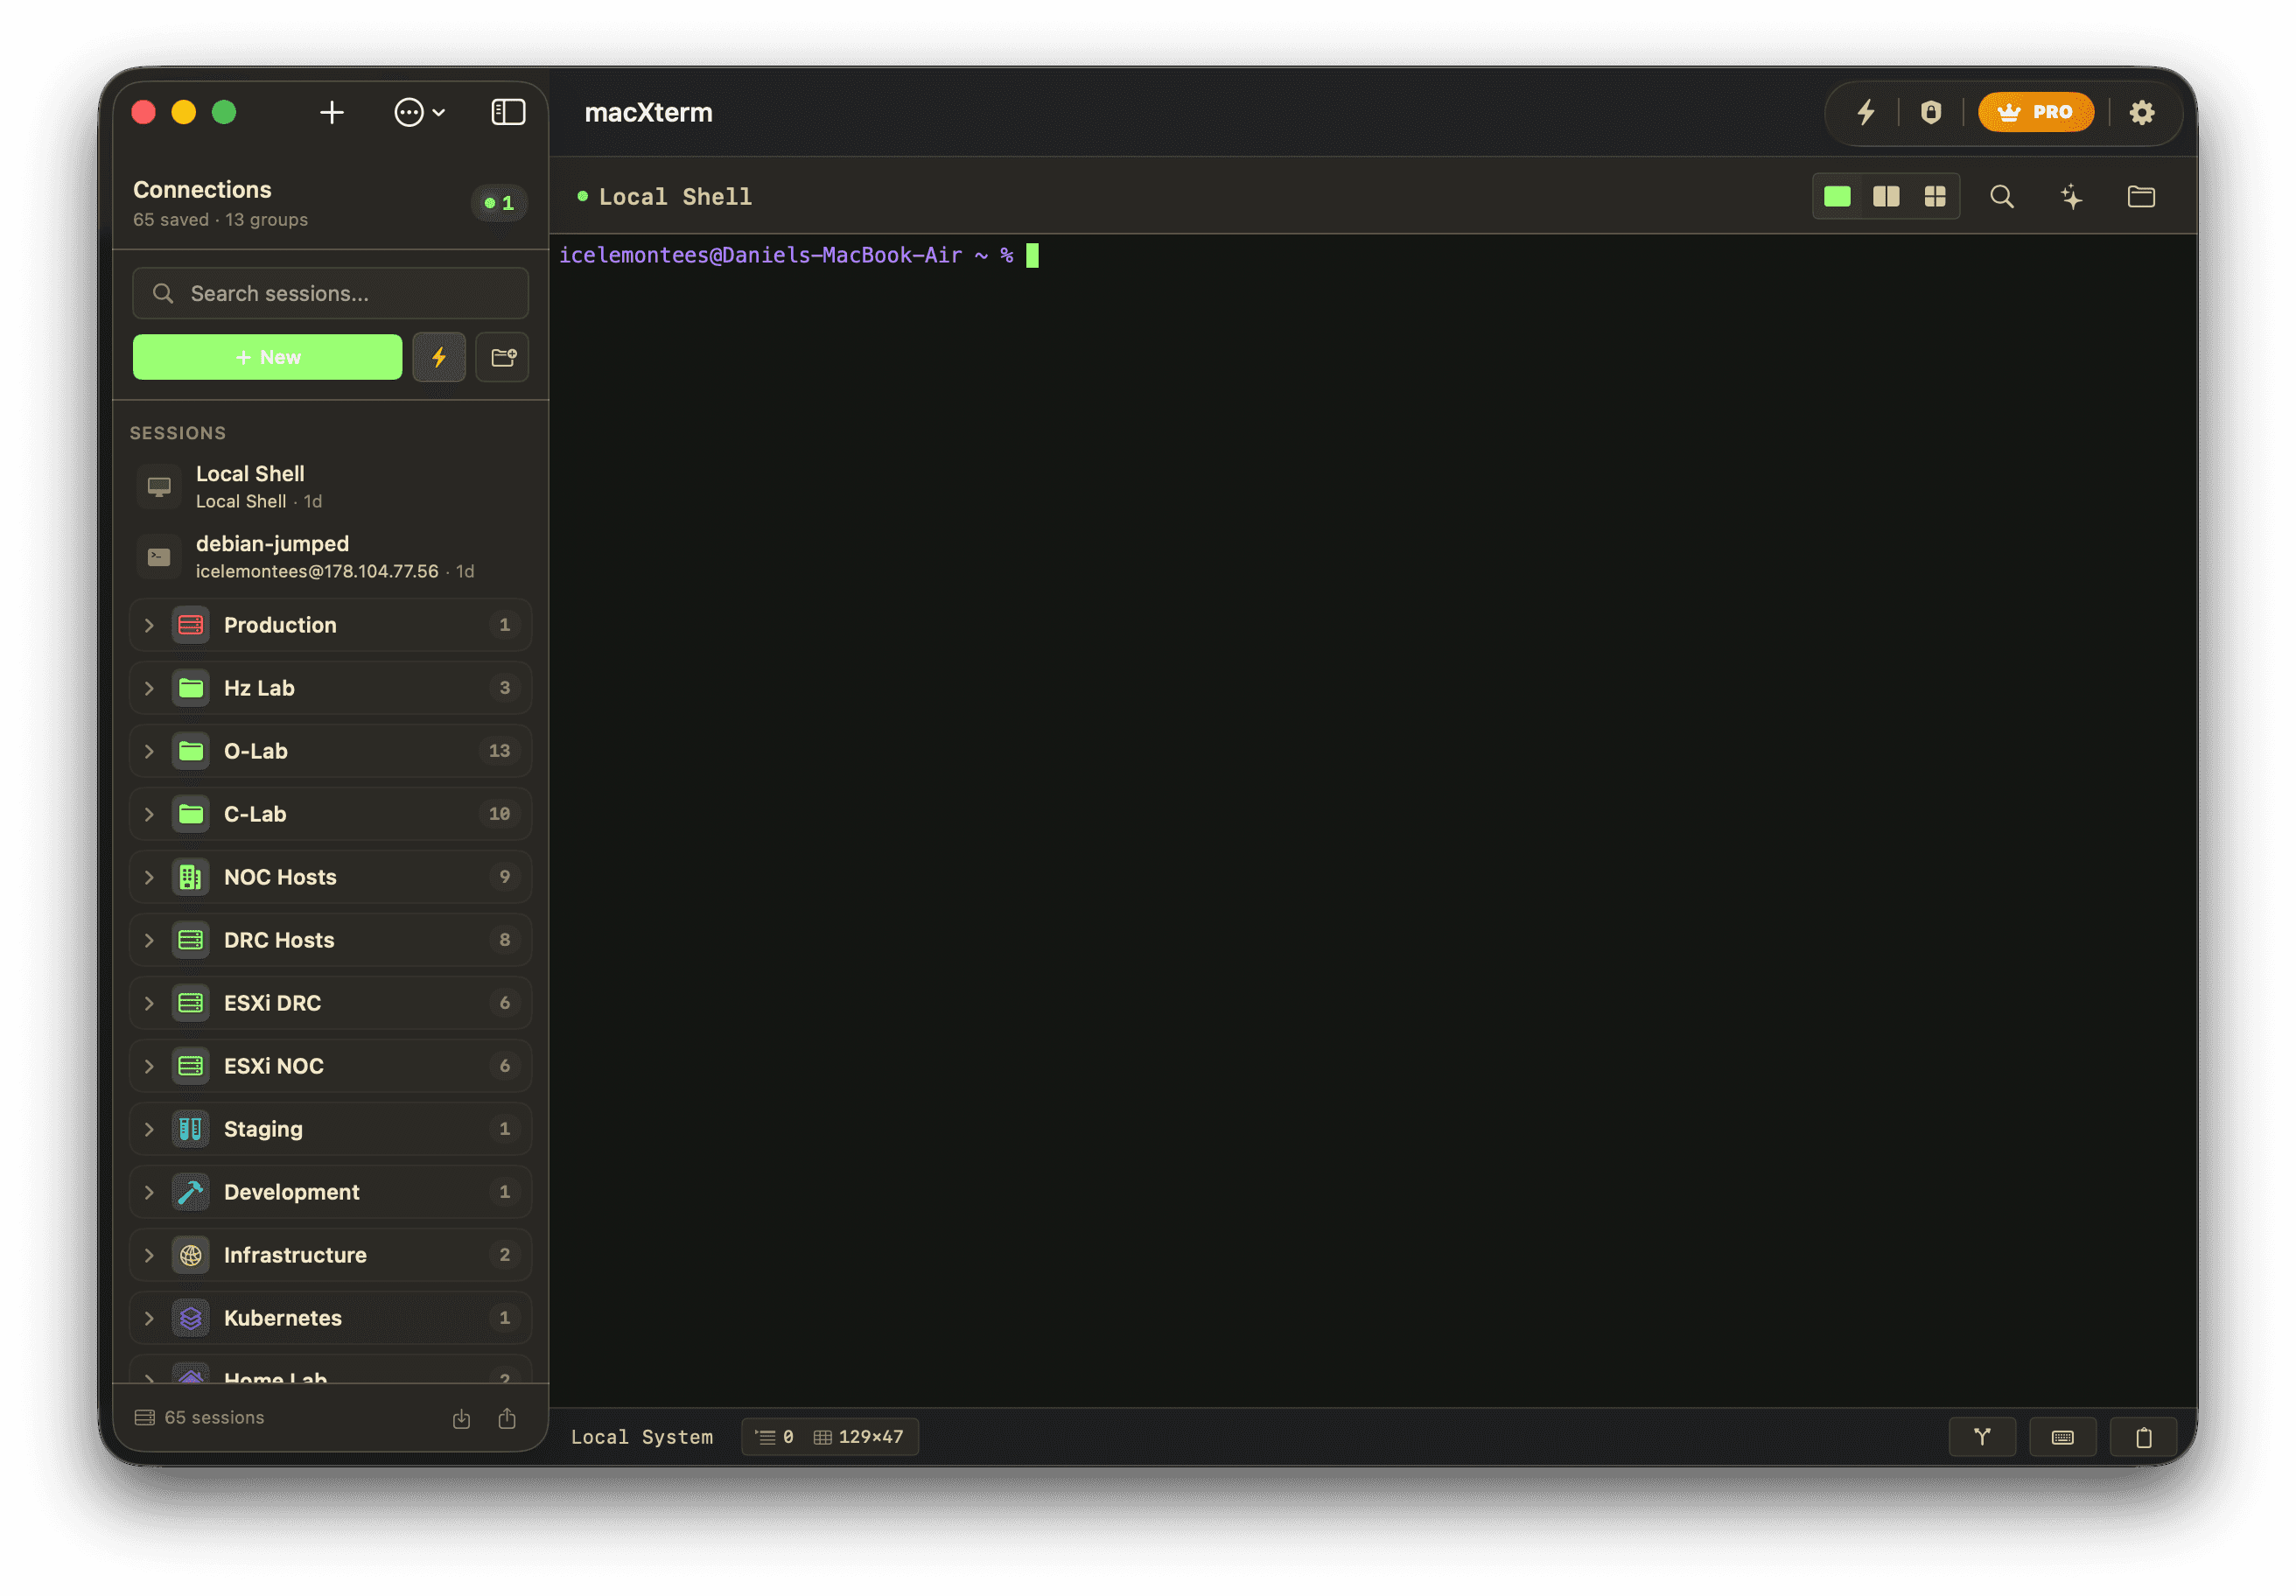Image resolution: width=2296 pixels, height=1596 pixels.
Task: Click the Staging test tubes icon
Action: click(191, 1129)
